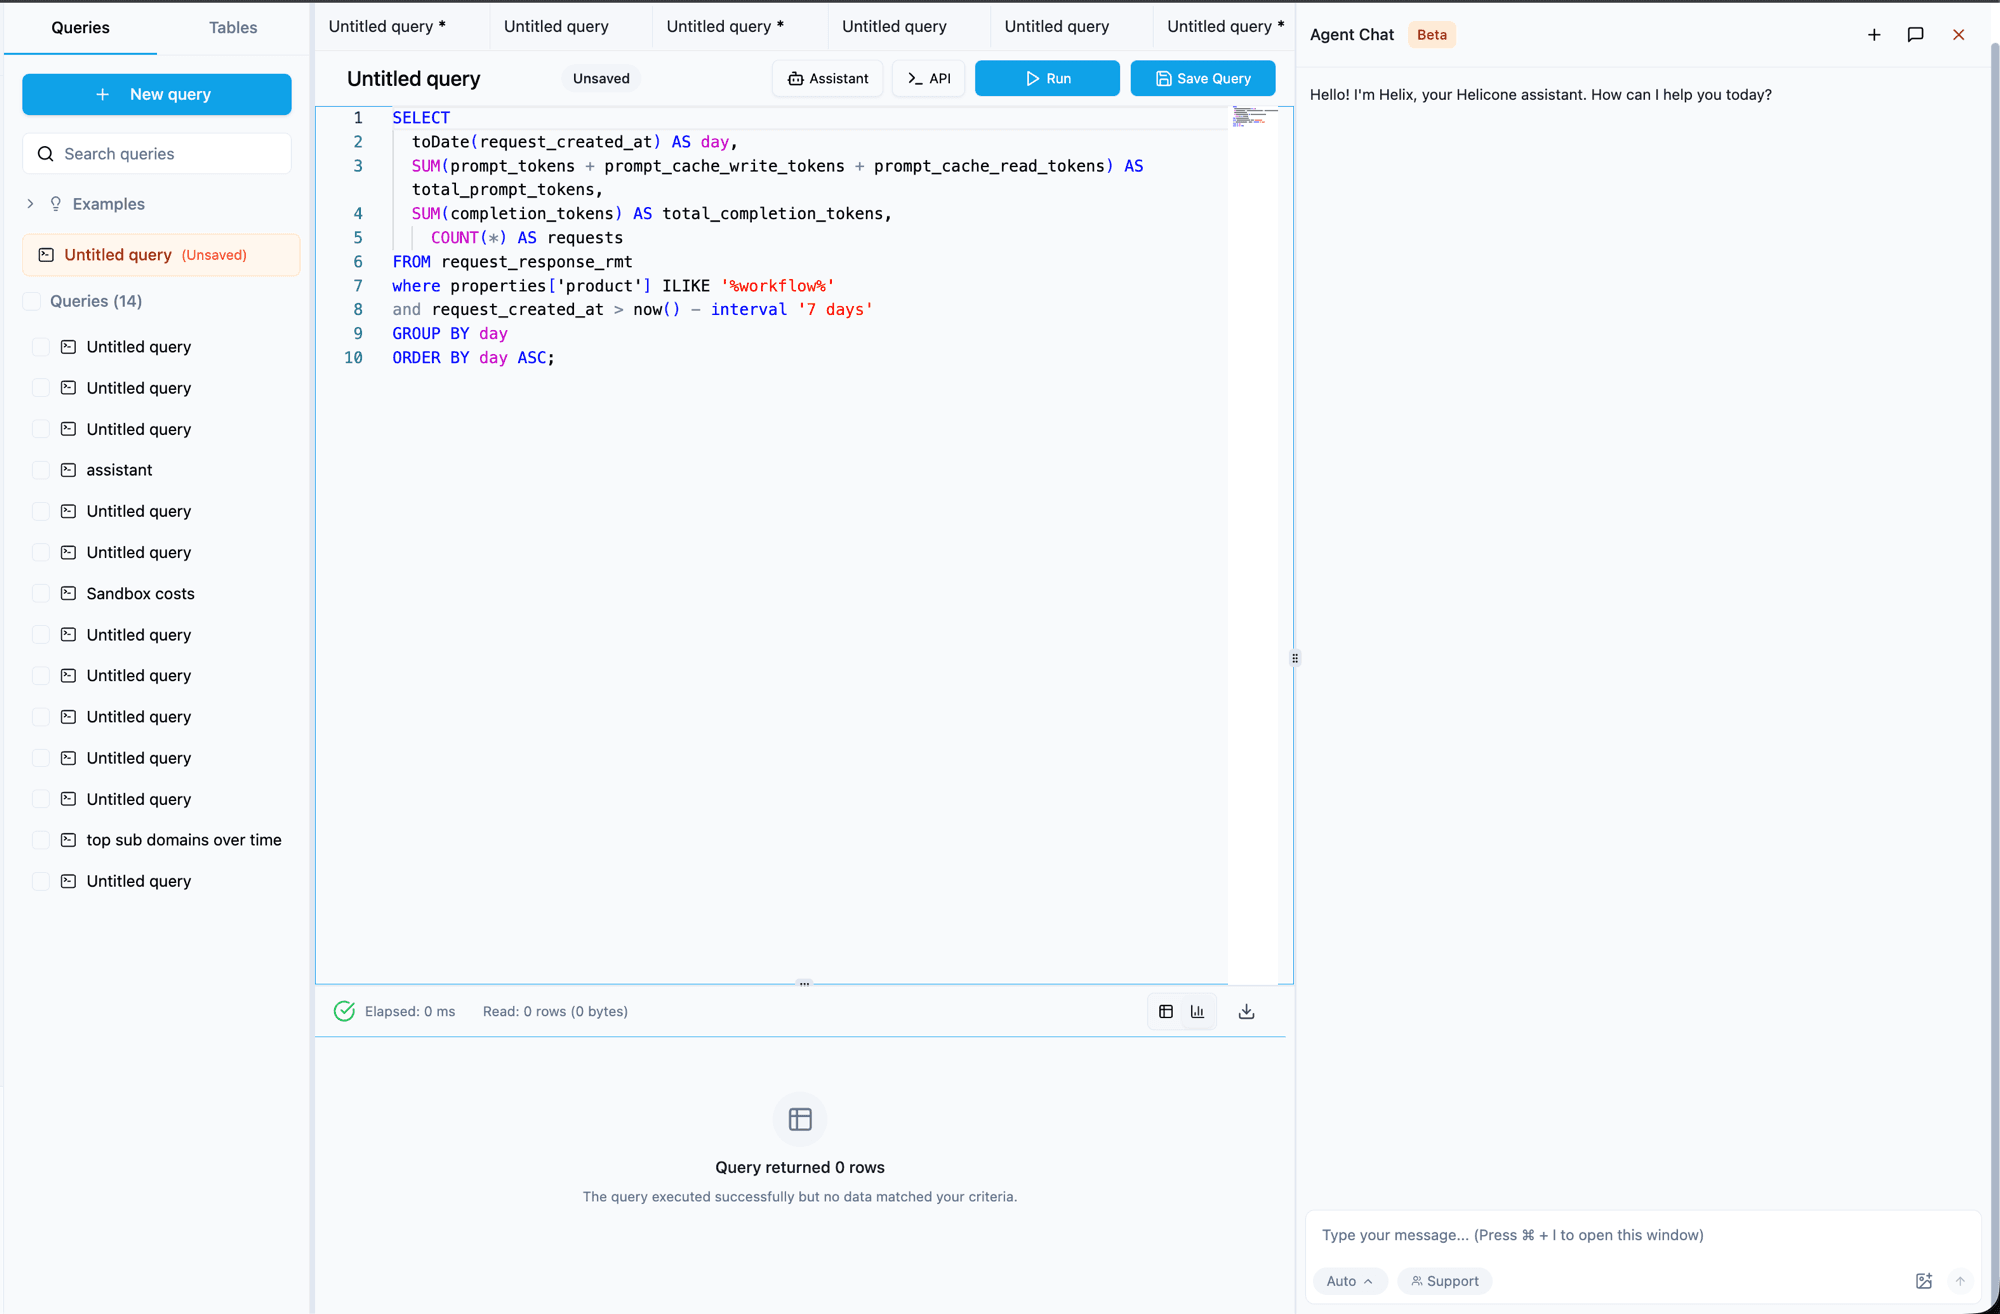Run the current query
The height and width of the screenshot is (1314, 2000).
click(x=1047, y=78)
